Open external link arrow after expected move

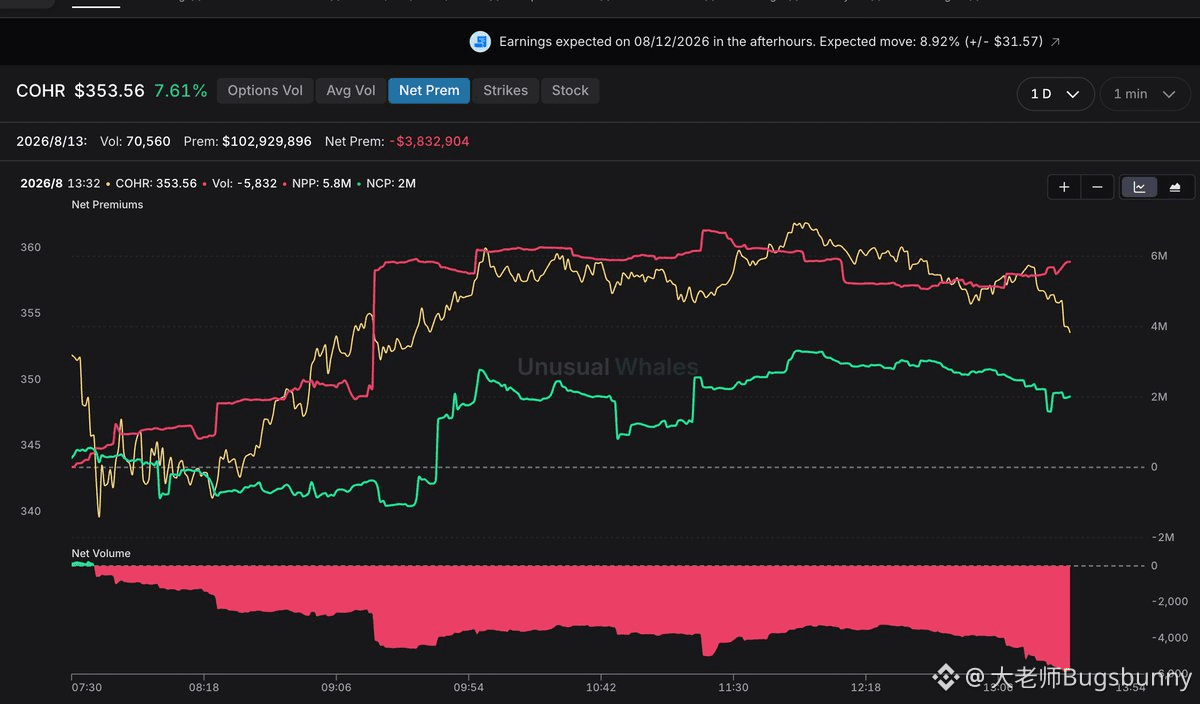1055,42
